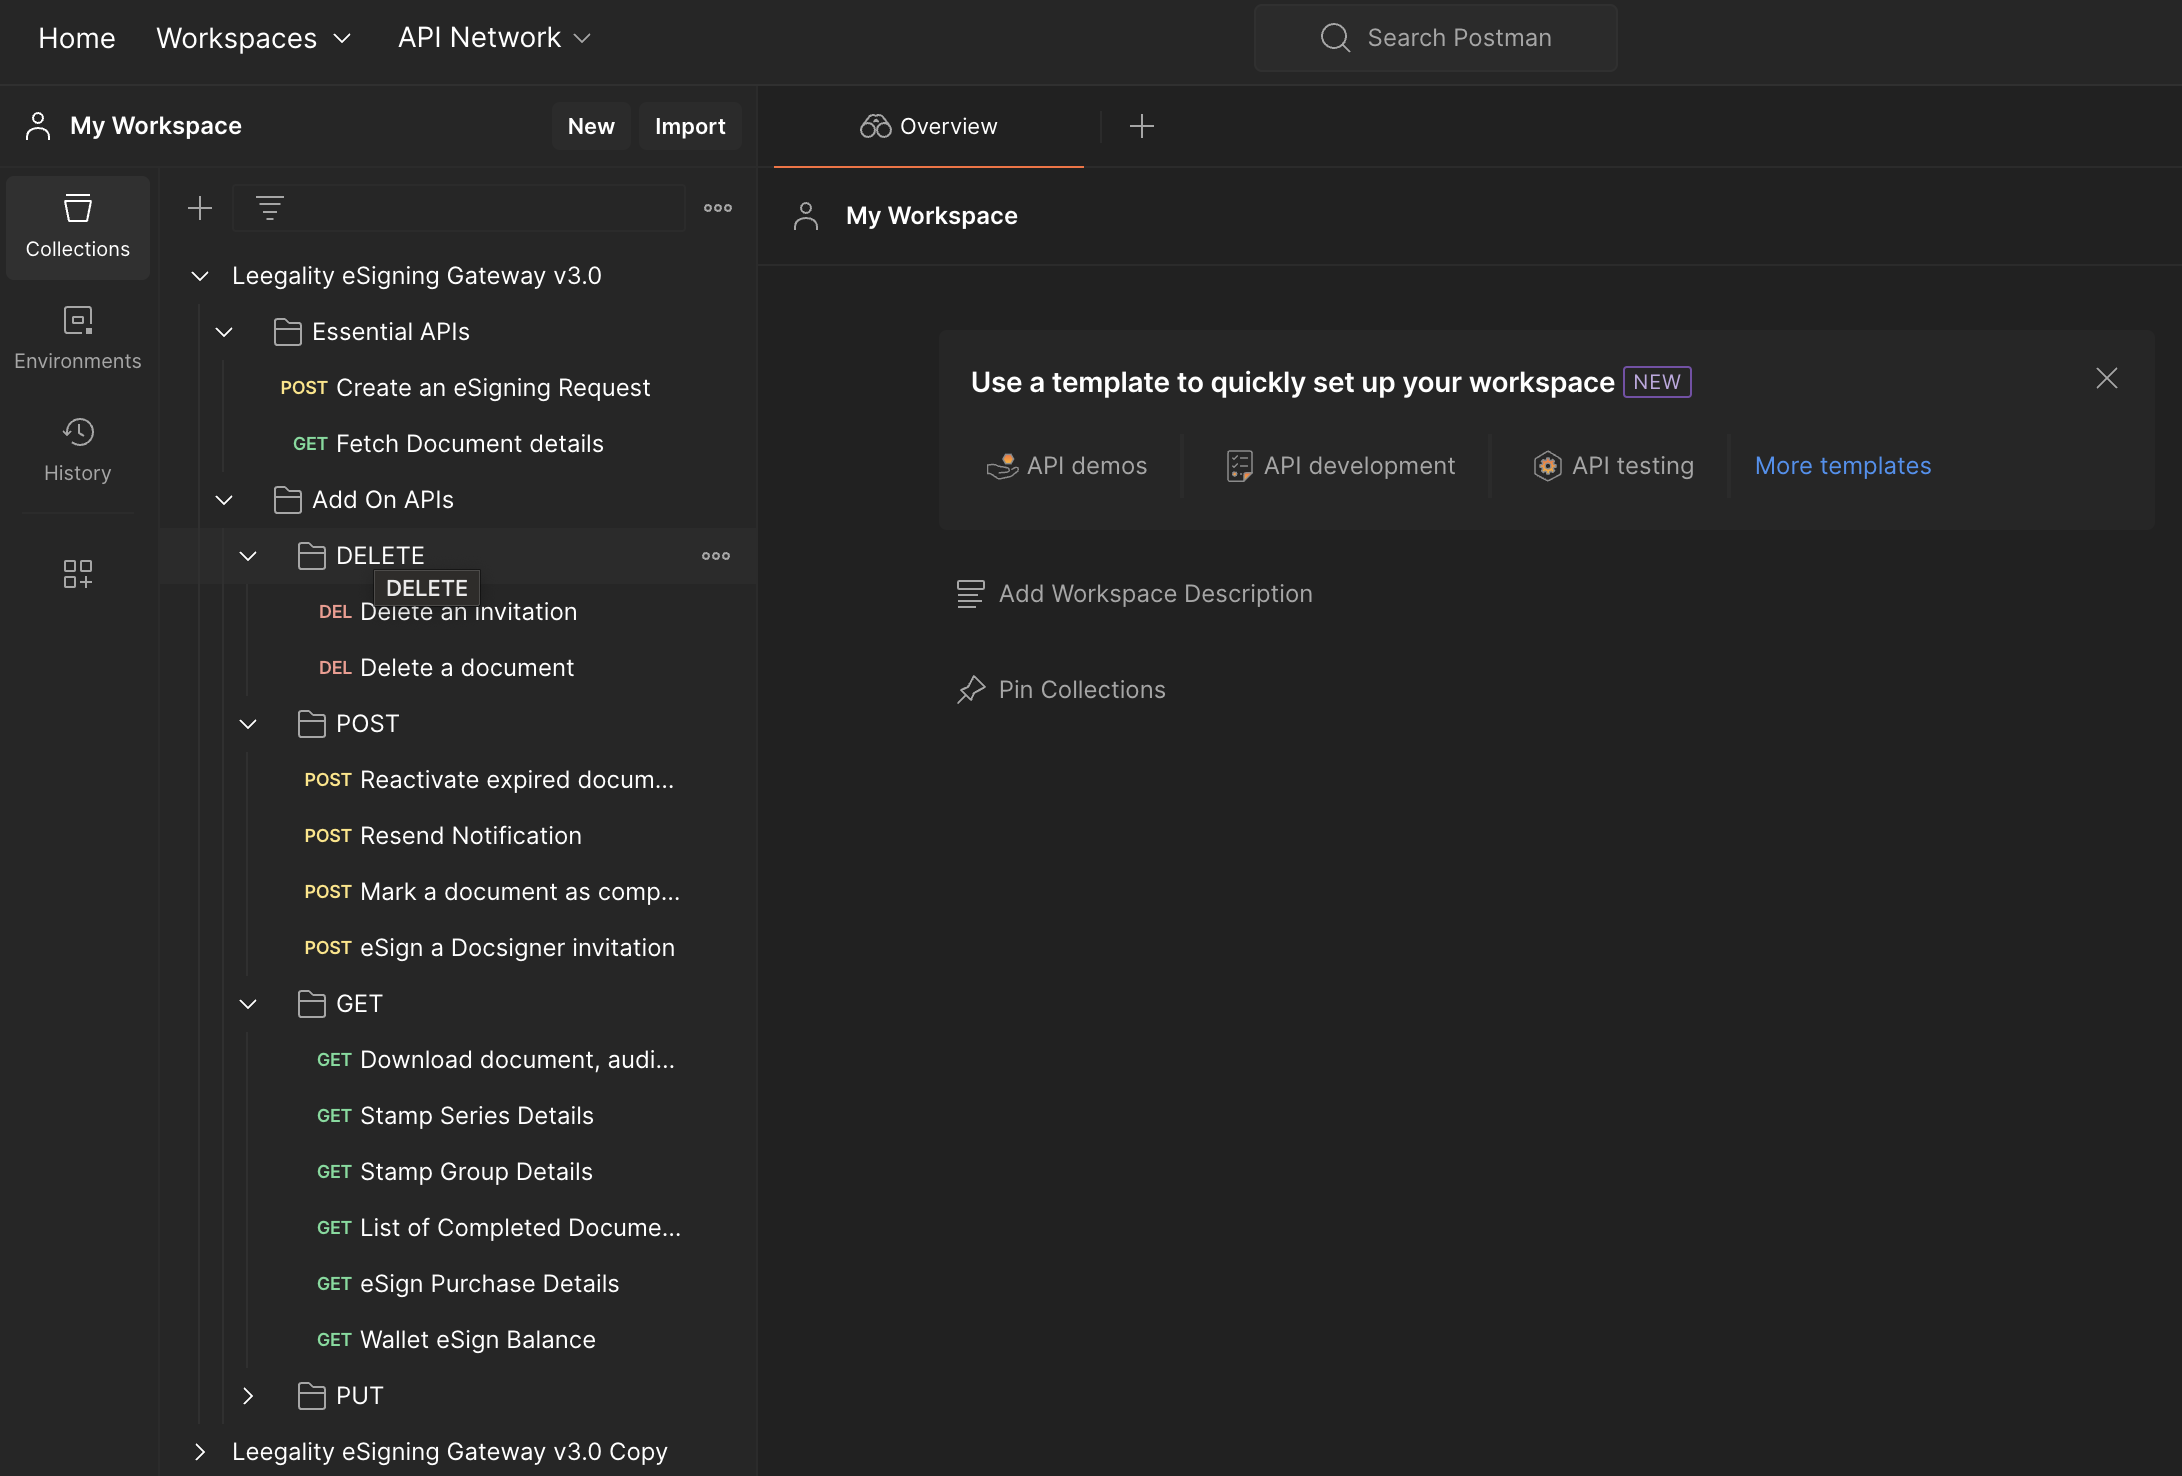Expand Leegality eSigning Gateway v3.0 Copy collection
Screen dimensions: 2182x1476
tap(200, 1452)
